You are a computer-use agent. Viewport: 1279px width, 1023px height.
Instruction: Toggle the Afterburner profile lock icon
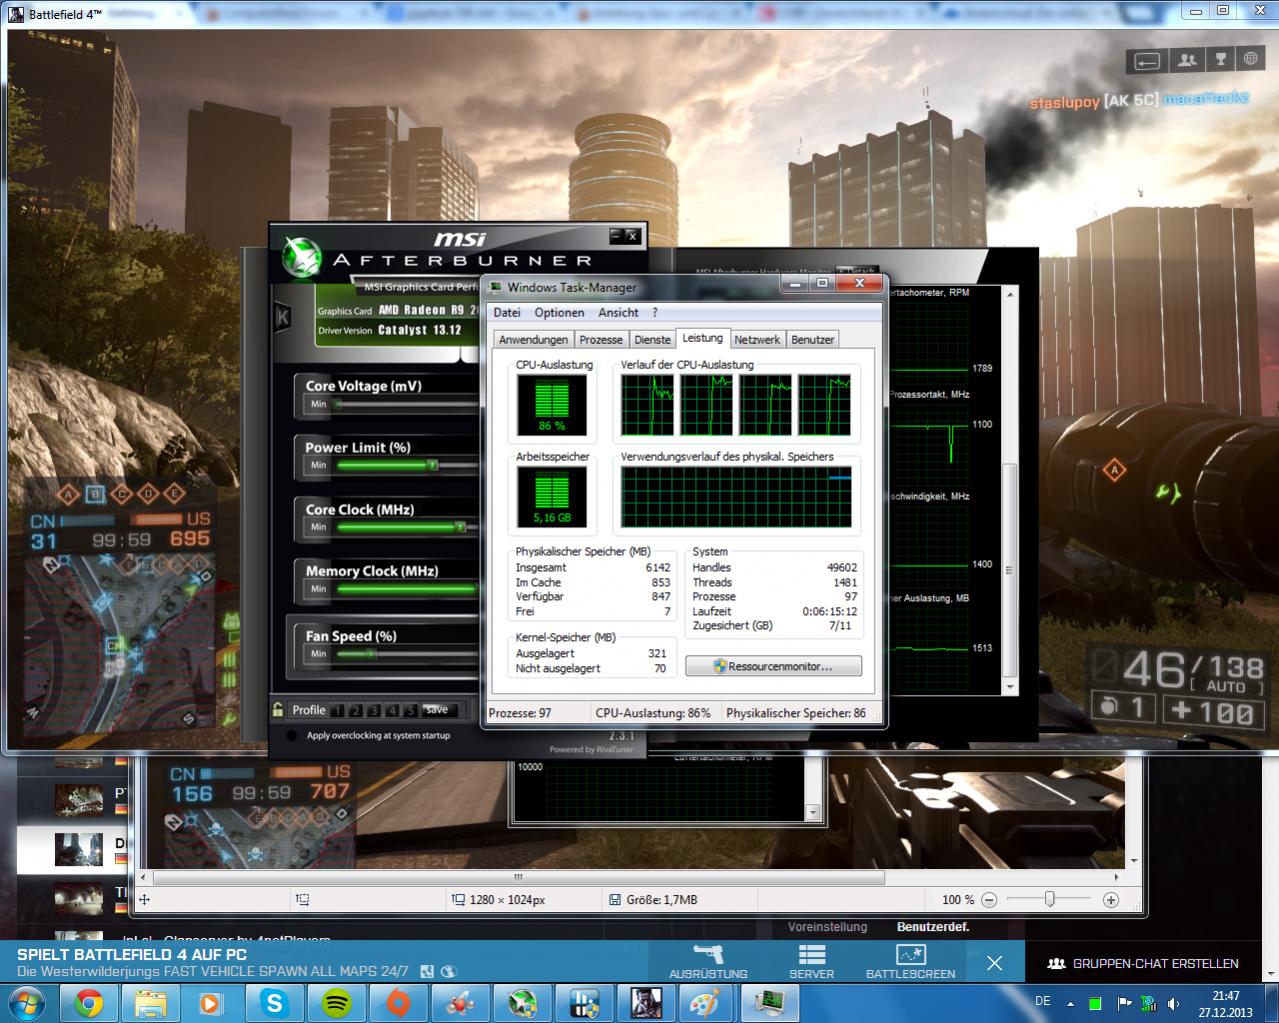[x=278, y=709]
